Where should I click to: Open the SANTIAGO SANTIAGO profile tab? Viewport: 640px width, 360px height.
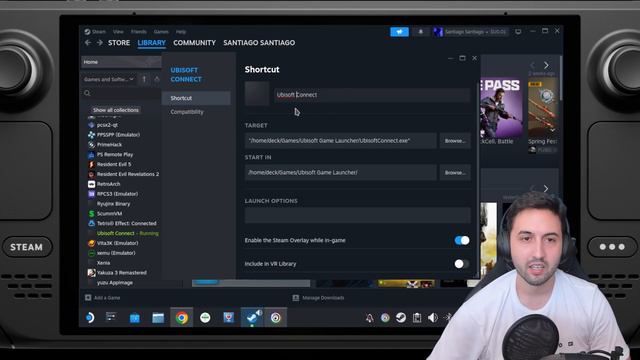click(x=259, y=42)
